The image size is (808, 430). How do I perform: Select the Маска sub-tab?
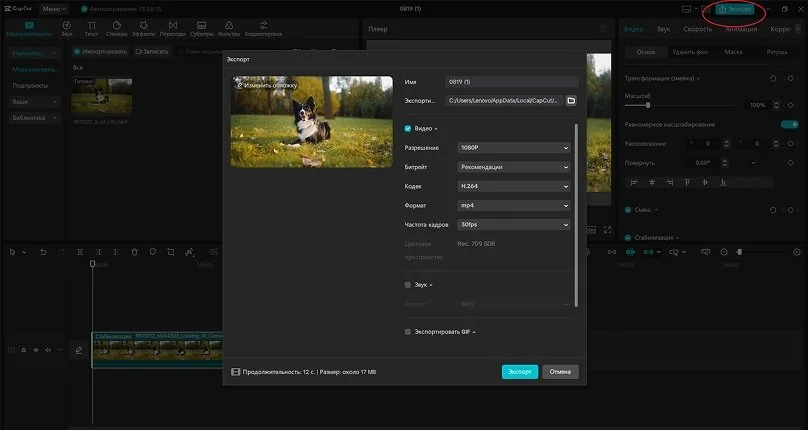pos(733,52)
